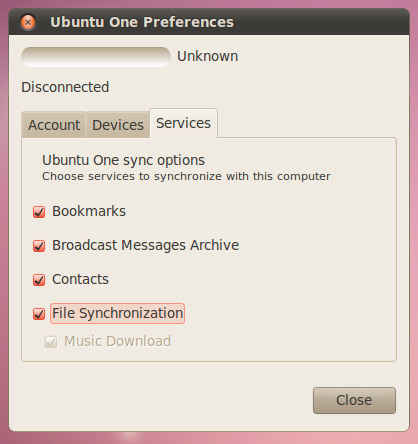Click the Contacts label text
Image resolution: width=418 pixels, height=444 pixels.
coord(80,279)
